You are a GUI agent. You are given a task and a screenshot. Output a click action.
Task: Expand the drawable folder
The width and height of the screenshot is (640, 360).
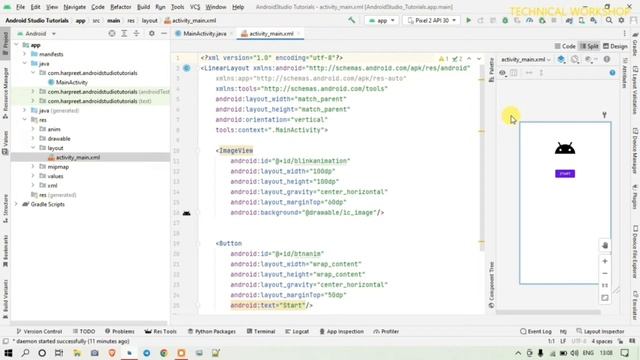[33, 138]
